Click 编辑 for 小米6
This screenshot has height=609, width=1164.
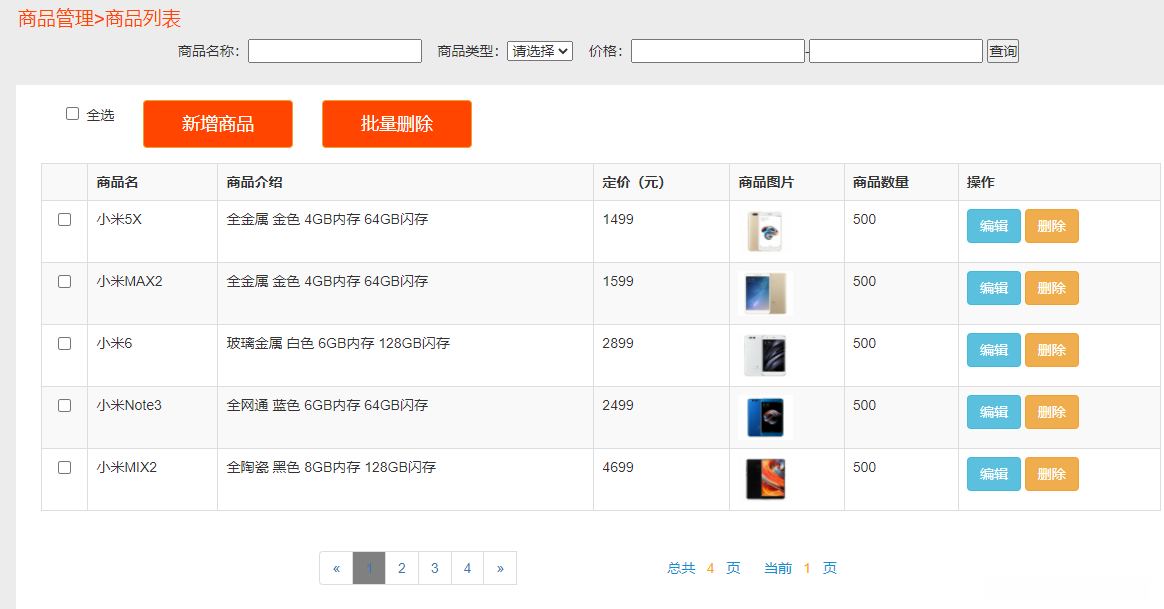(x=993, y=350)
